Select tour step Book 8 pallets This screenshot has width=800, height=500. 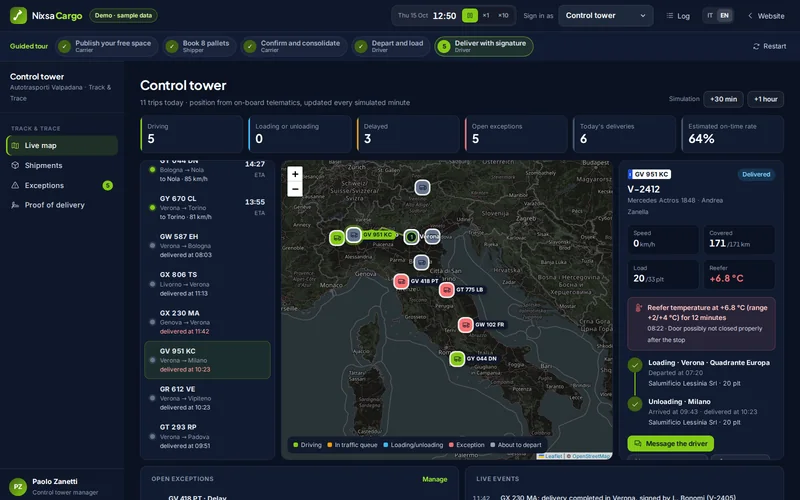coord(199,46)
